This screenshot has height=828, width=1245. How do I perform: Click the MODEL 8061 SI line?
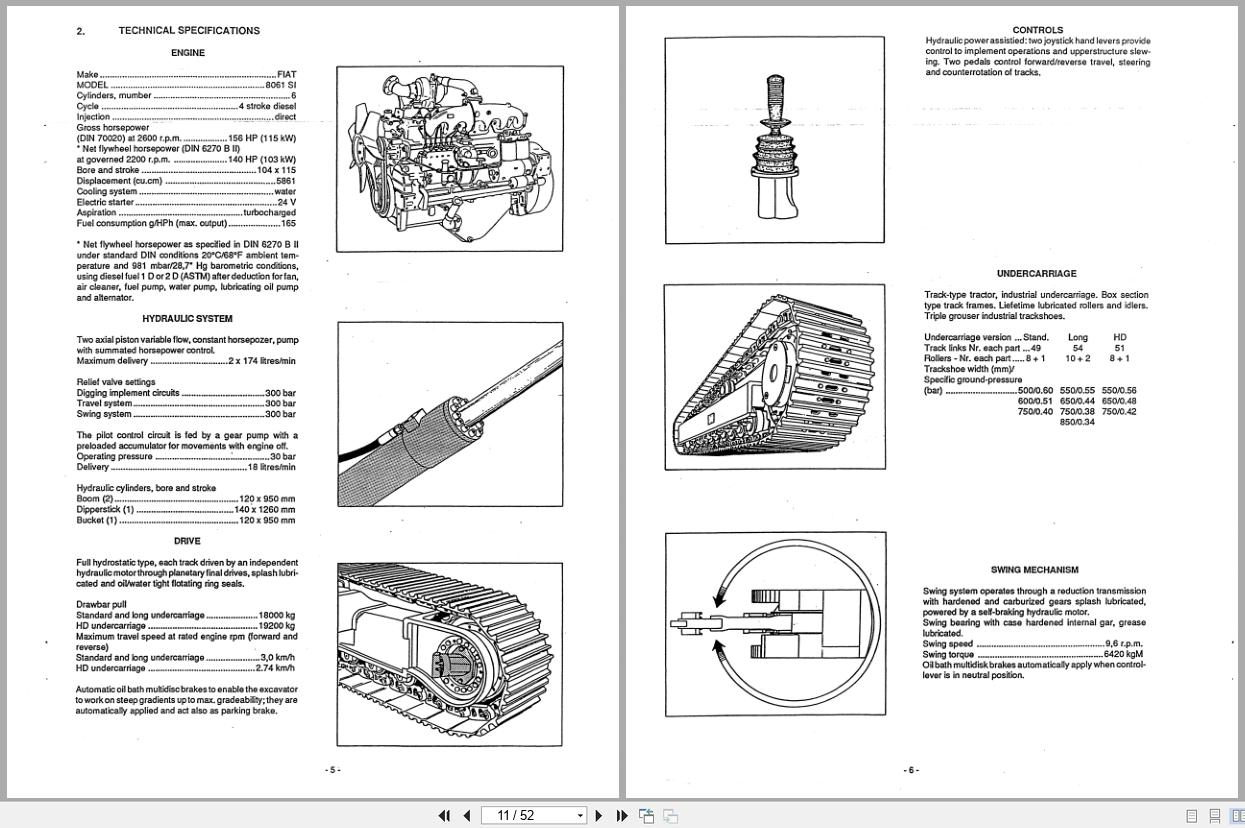click(x=186, y=85)
